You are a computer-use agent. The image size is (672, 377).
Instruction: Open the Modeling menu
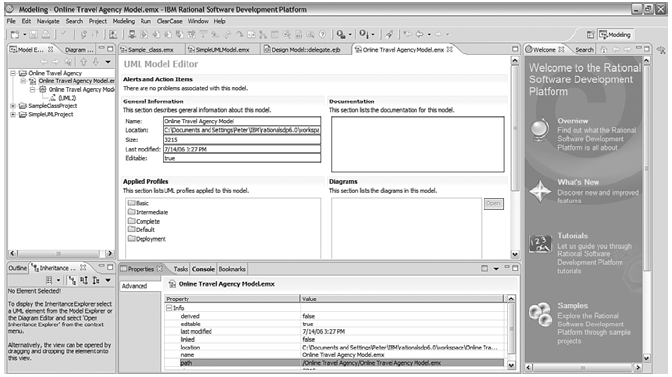pos(123,21)
